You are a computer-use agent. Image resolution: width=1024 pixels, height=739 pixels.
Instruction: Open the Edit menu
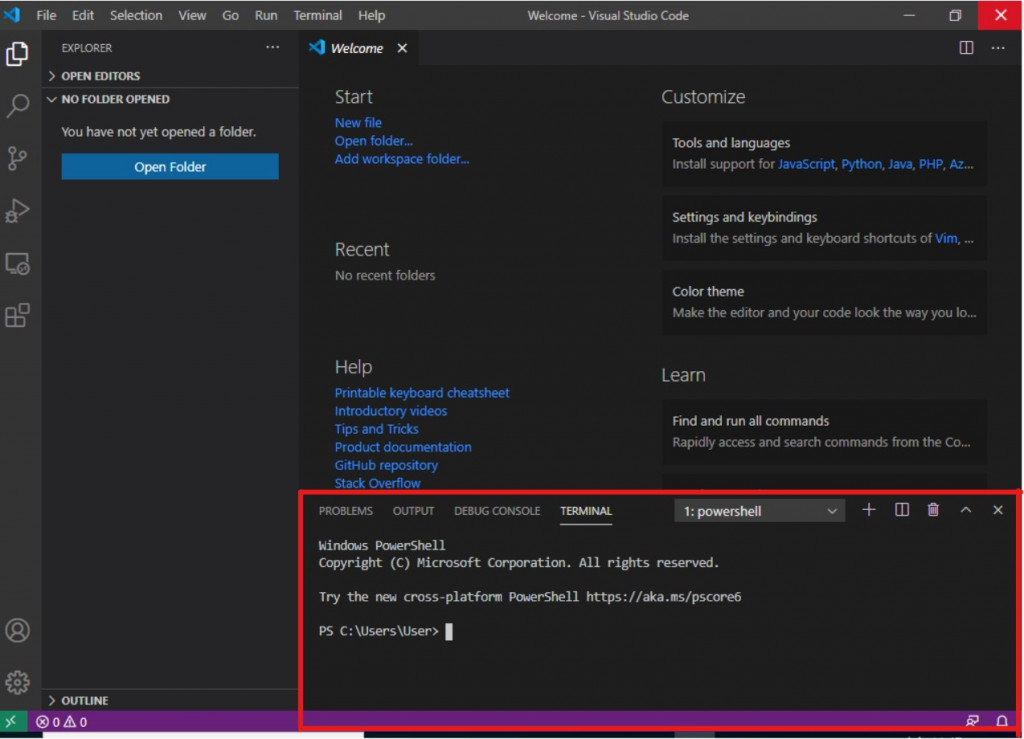[82, 15]
